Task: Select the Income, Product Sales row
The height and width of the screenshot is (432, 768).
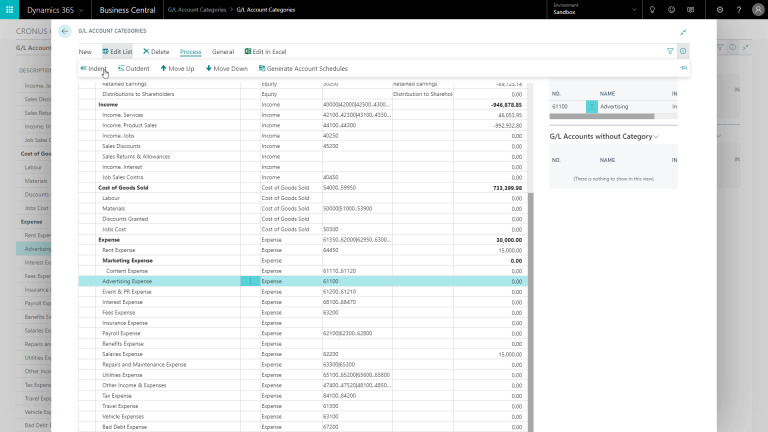Action: (x=303, y=125)
